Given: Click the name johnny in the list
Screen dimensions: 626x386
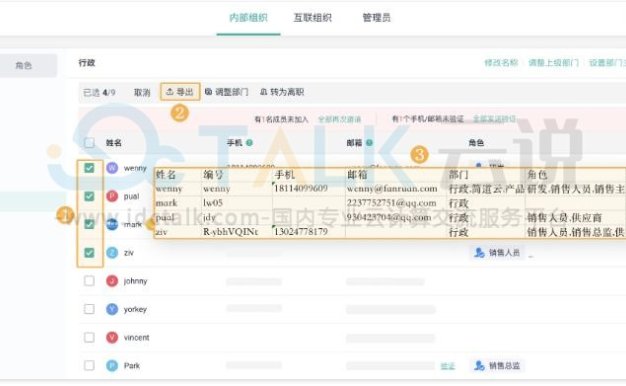Looking at the screenshot, I should point(135,281).
